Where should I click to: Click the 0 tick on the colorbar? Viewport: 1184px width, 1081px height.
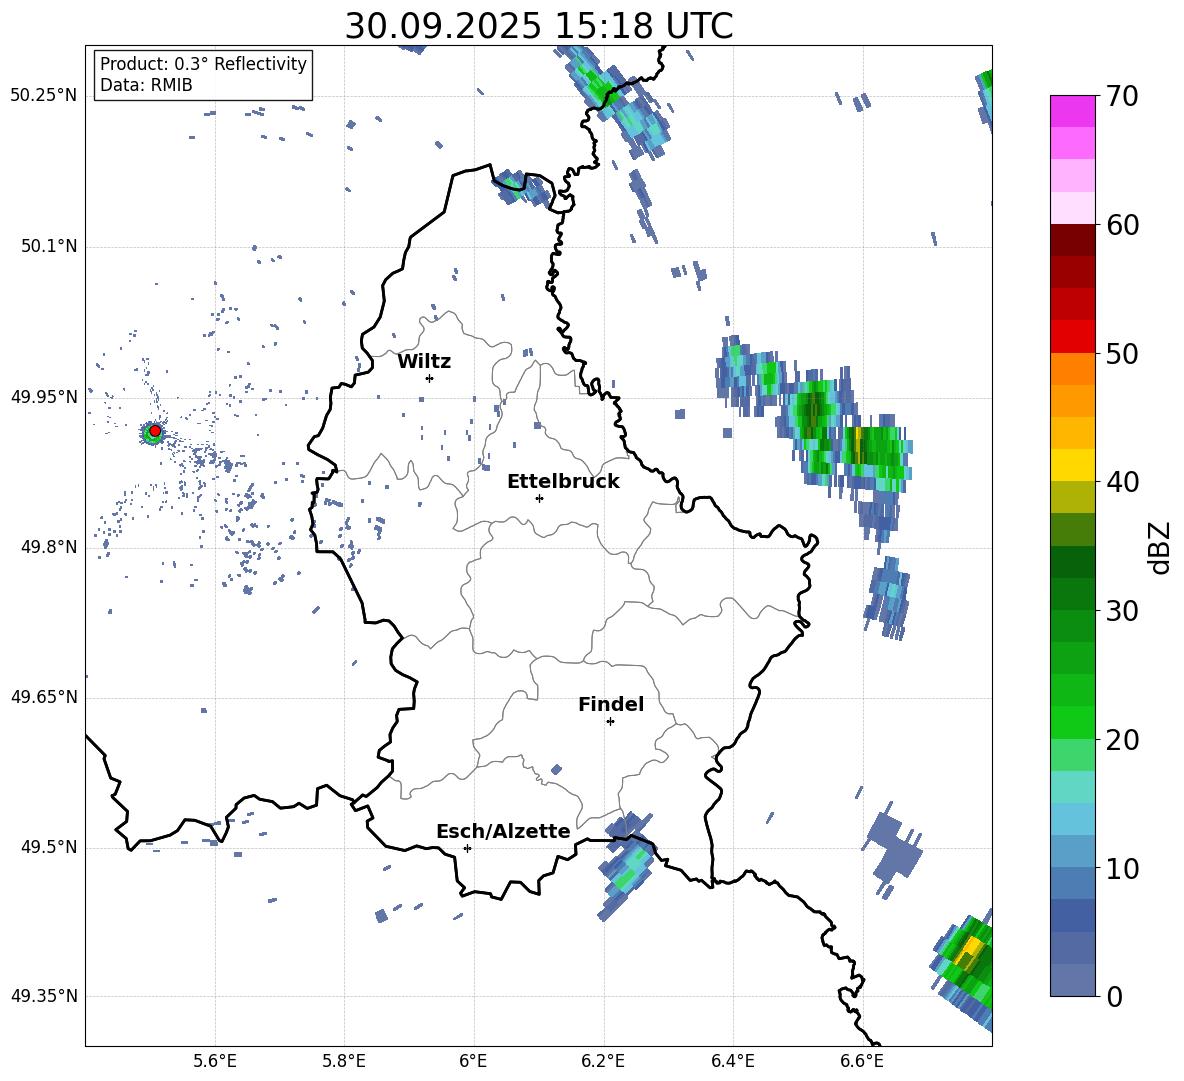1114,997
